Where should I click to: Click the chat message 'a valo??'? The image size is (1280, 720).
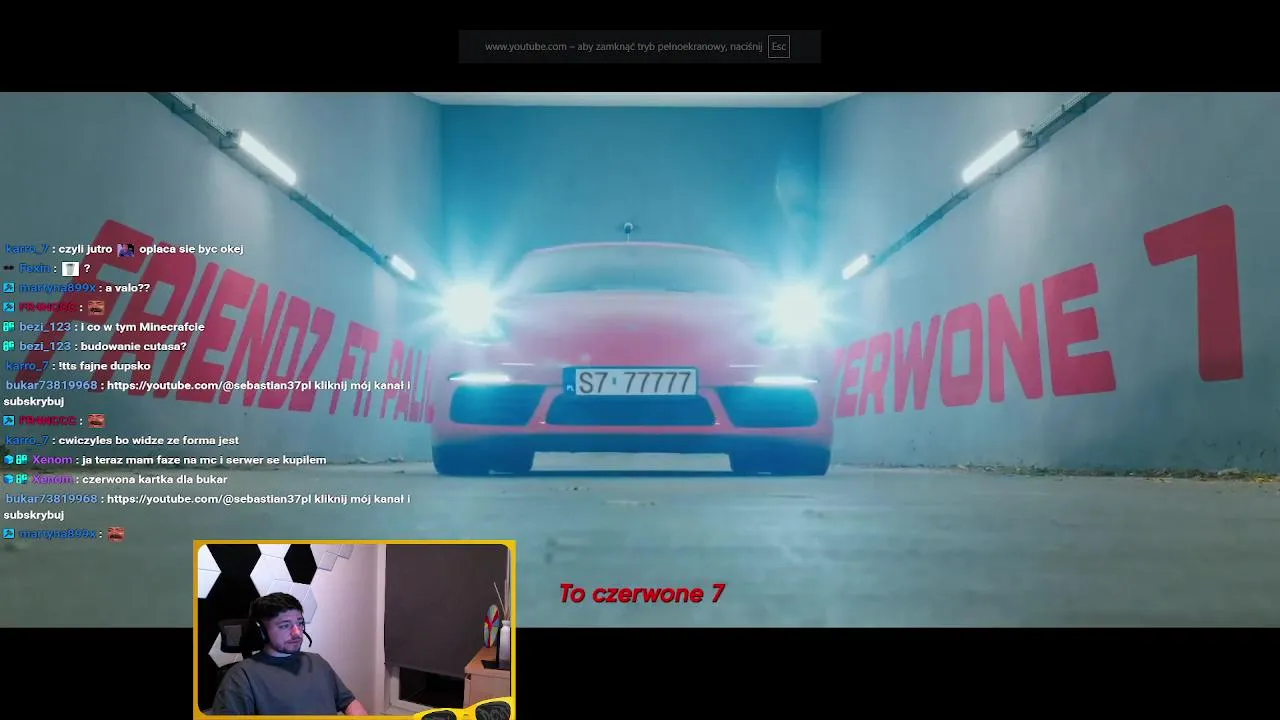128,288
